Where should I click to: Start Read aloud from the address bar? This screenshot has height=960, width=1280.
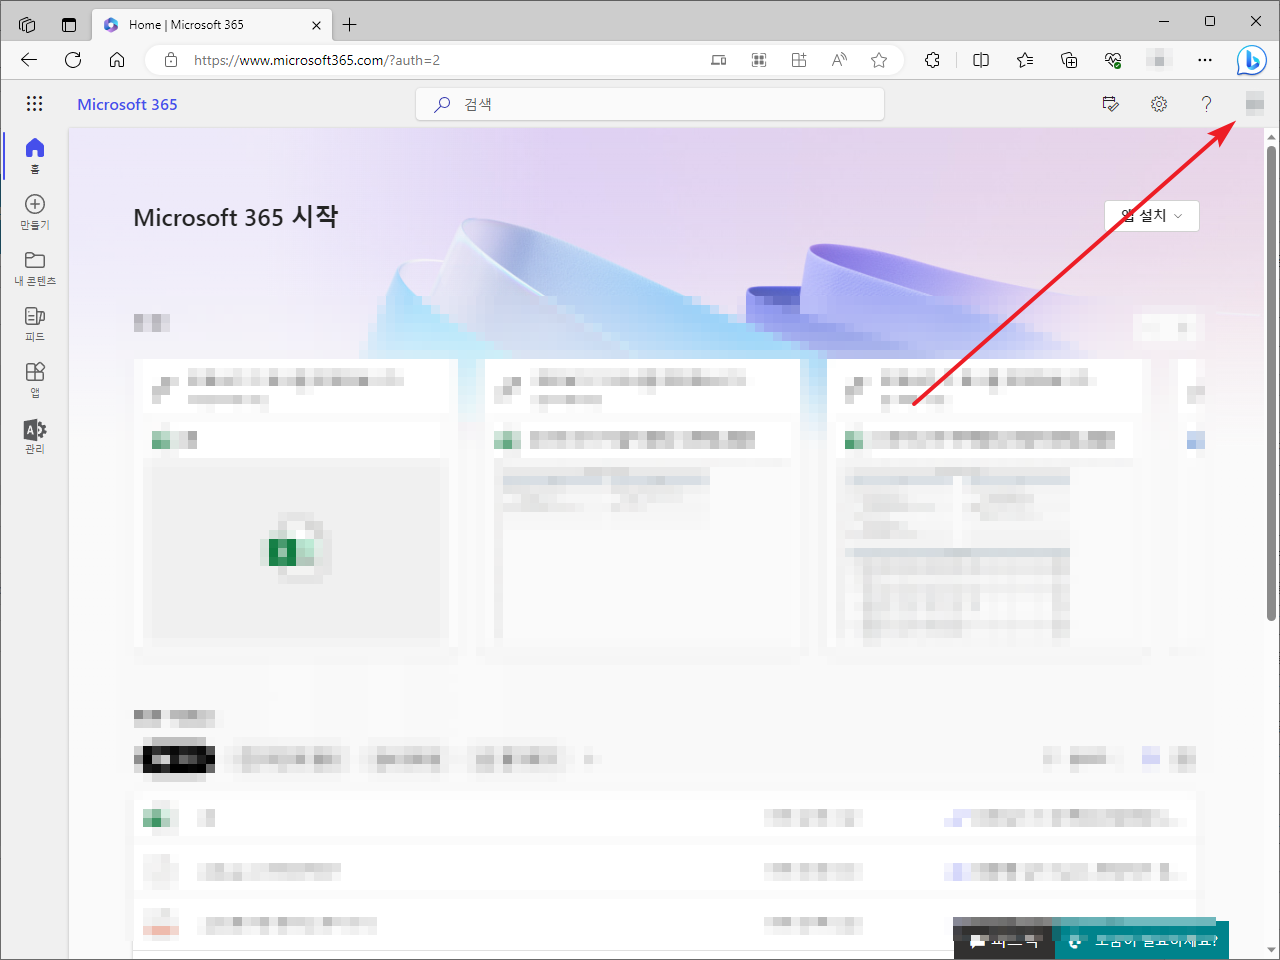pyautogui.click(x=839, y=60)
